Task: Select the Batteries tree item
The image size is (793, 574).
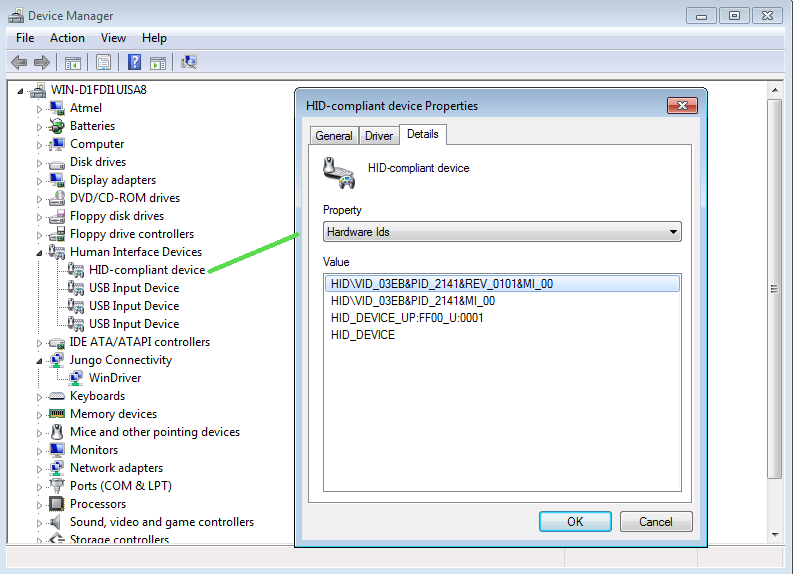Action: [93, 126]
